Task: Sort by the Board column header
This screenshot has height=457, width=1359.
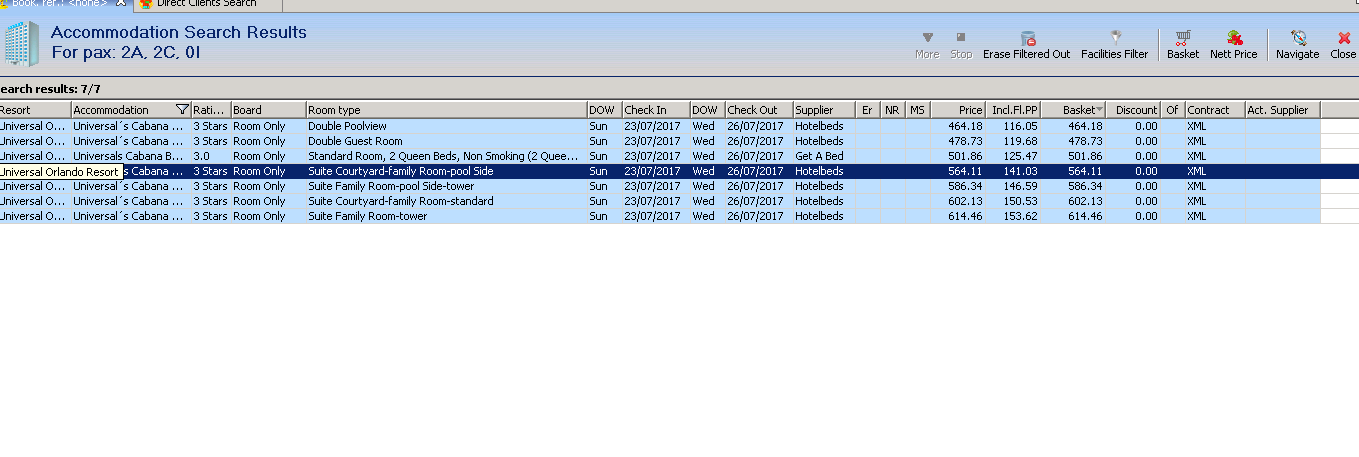Action: pyautogui.click(x=269, y=110)
